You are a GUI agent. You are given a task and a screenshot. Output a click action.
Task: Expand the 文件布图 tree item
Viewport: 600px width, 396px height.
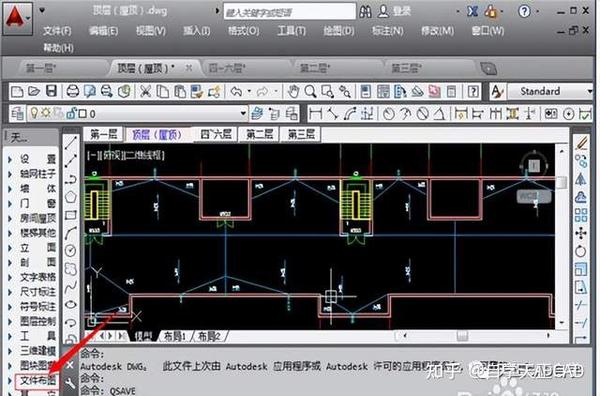[x=37, y=380]
